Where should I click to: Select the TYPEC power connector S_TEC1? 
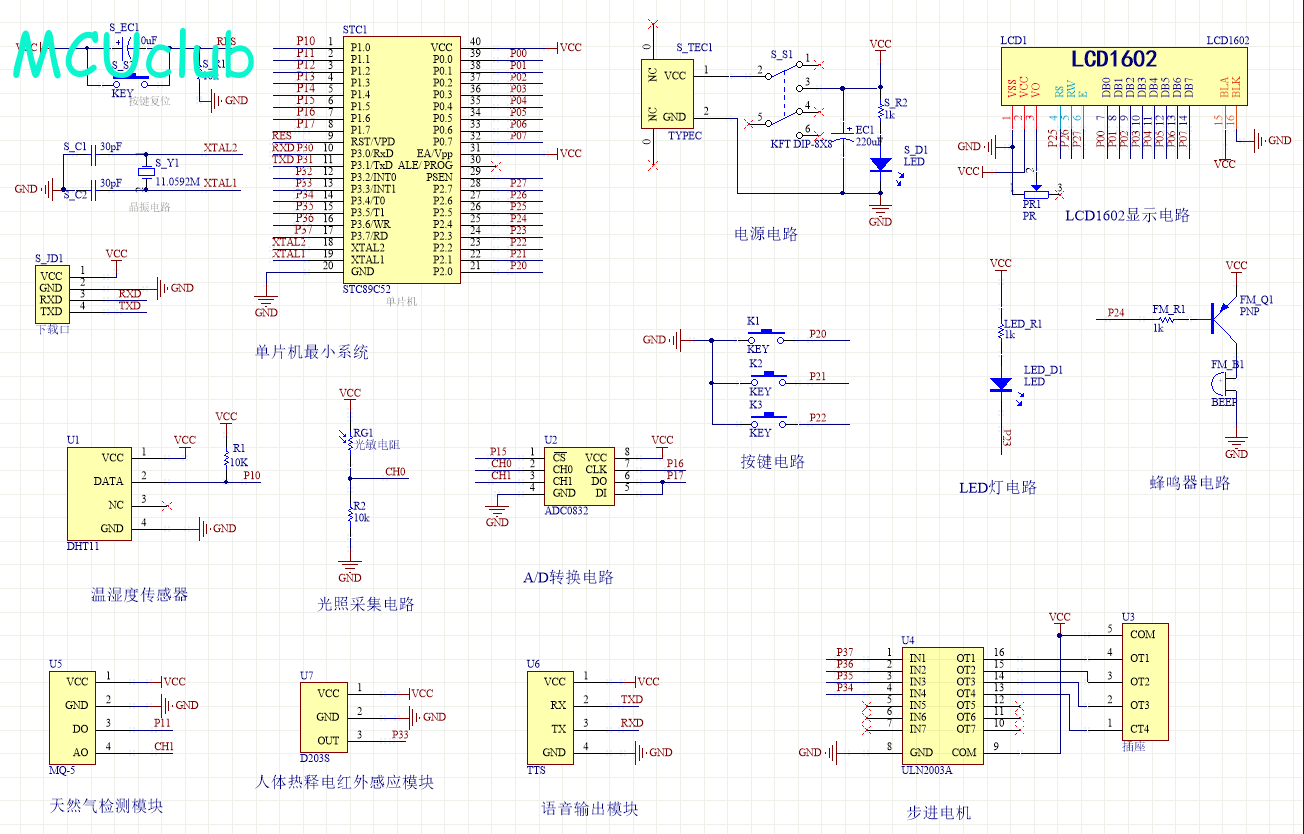pos(670,96)
